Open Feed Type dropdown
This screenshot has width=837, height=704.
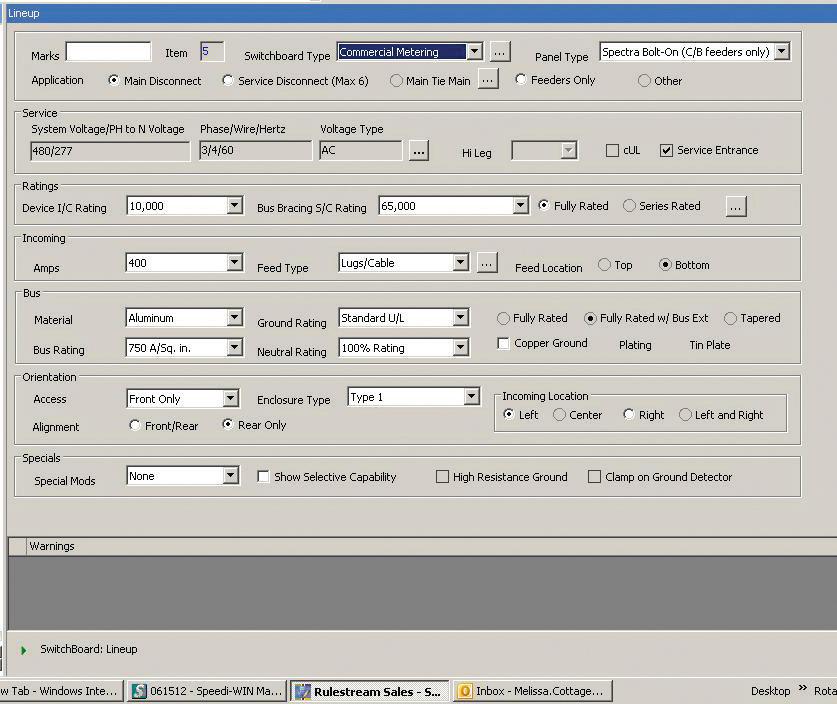pyautogui.click(x=461, y=263)
